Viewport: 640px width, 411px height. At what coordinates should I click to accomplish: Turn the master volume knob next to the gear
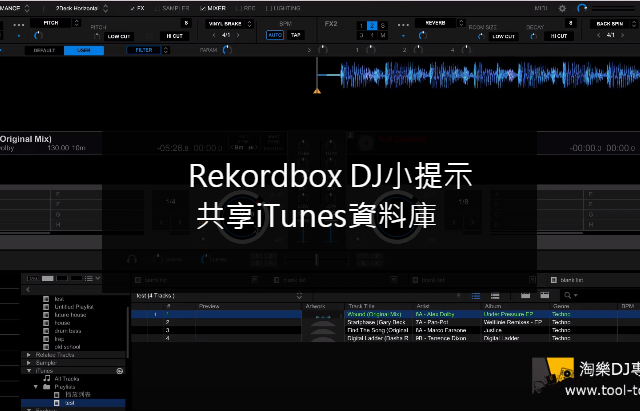[x=582, y=8]
